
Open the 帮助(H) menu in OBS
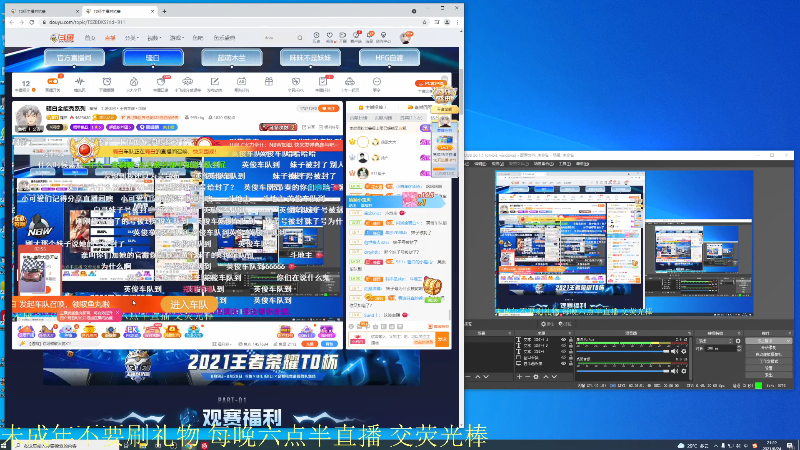click(582, 164)
